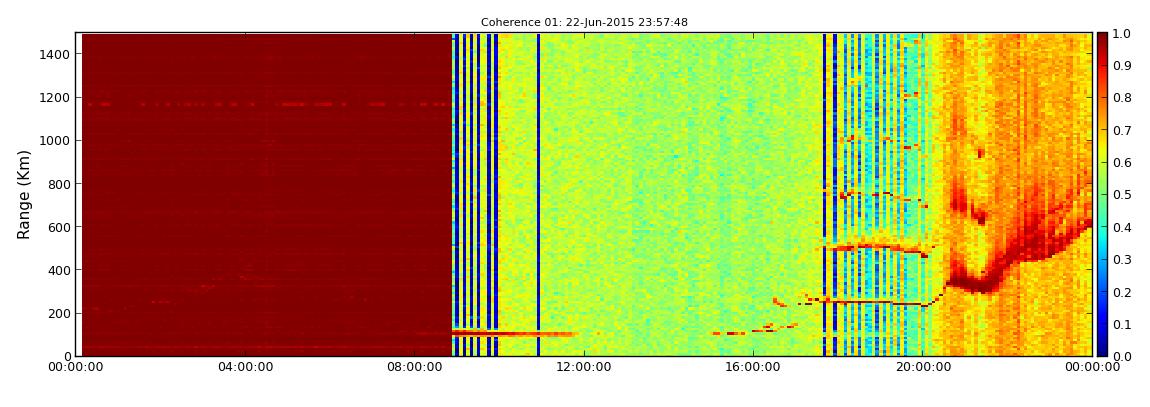Click the 800 range tick label

[58, 184]
